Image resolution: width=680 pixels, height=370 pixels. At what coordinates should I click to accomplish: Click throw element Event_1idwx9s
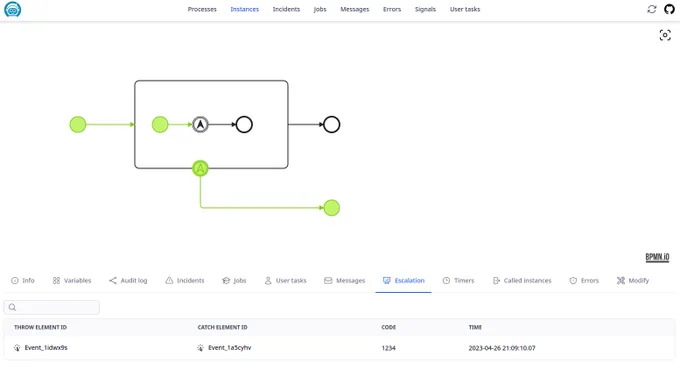pyautogui.click(x=46, y=347)
